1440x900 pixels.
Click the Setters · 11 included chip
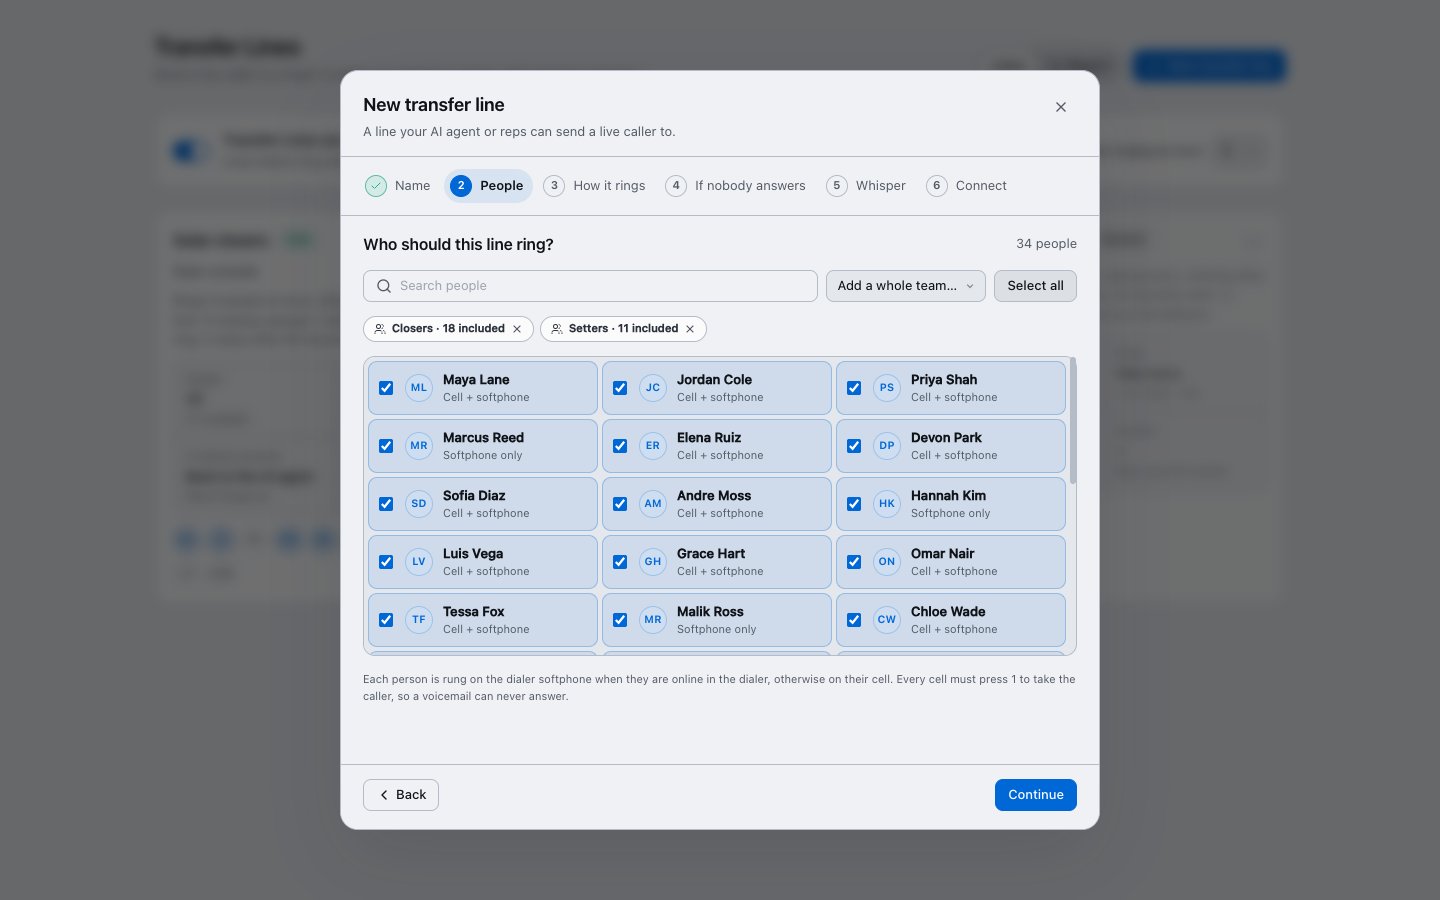pyautogui.click(x=623, y=329)
